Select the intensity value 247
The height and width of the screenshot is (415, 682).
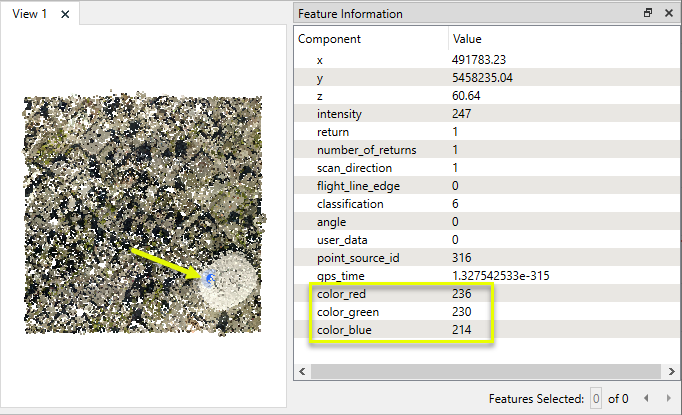[461, 114]
